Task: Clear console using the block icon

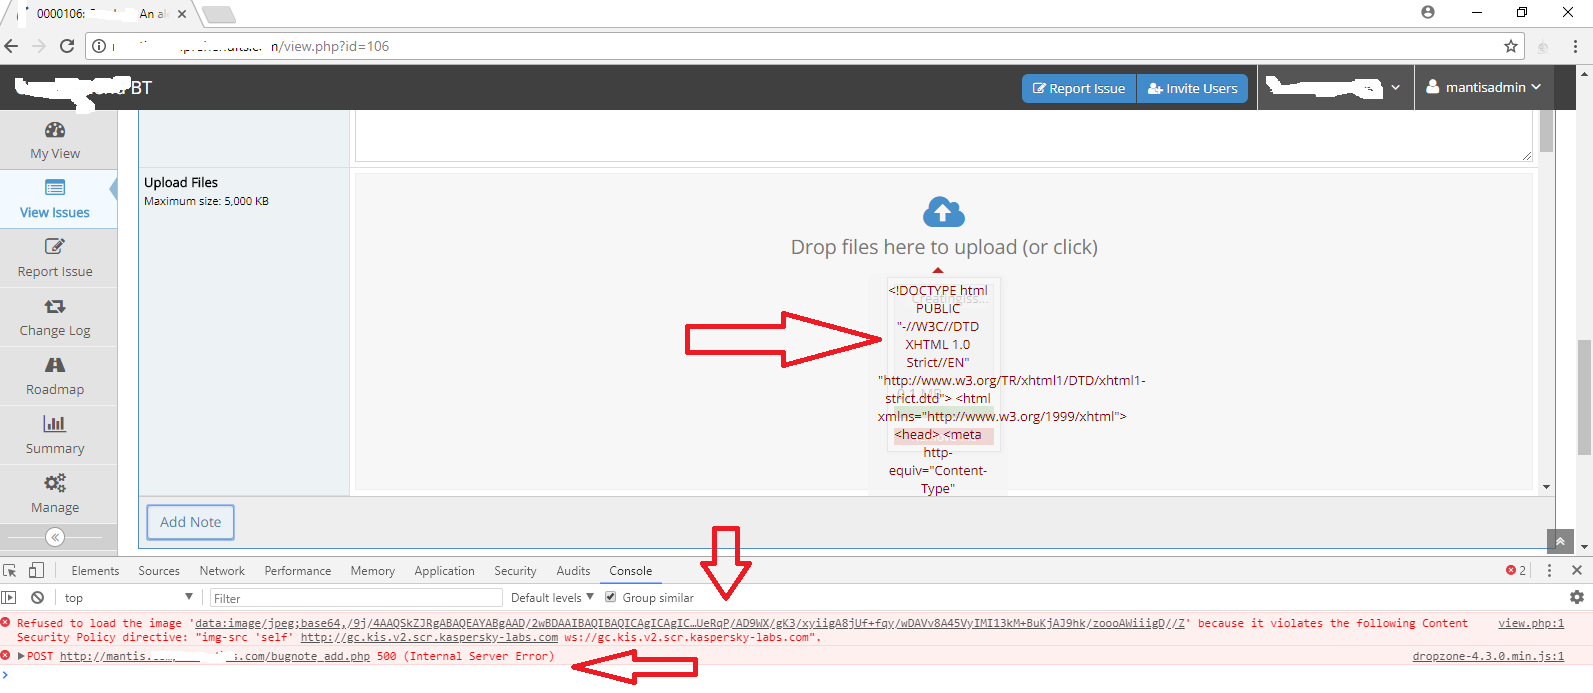Action: click(37, 598)
